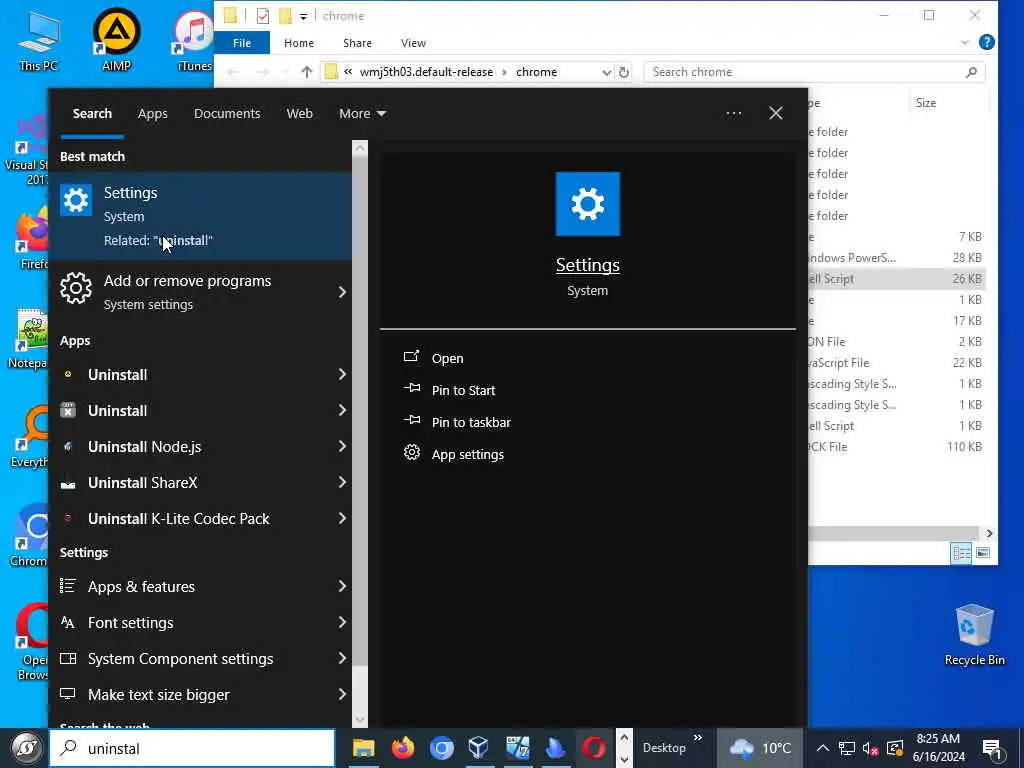Click the Desktop toolbar overflow chevron
This screenshot has width=1024, height=768.
pos(697,738)
